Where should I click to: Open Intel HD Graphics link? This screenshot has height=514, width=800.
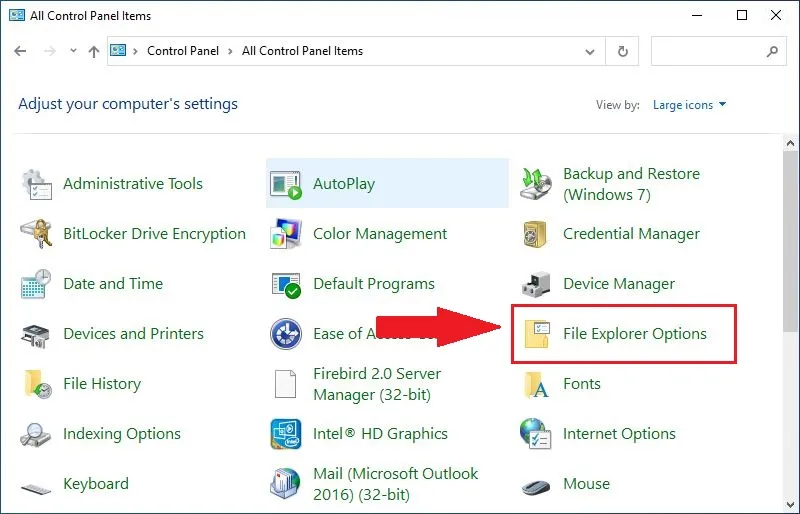(380, 434)
